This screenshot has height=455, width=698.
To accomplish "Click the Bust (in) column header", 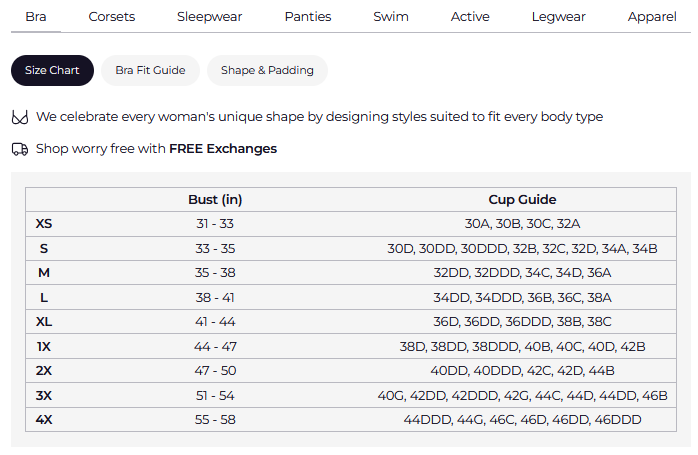I will [215, 199].
